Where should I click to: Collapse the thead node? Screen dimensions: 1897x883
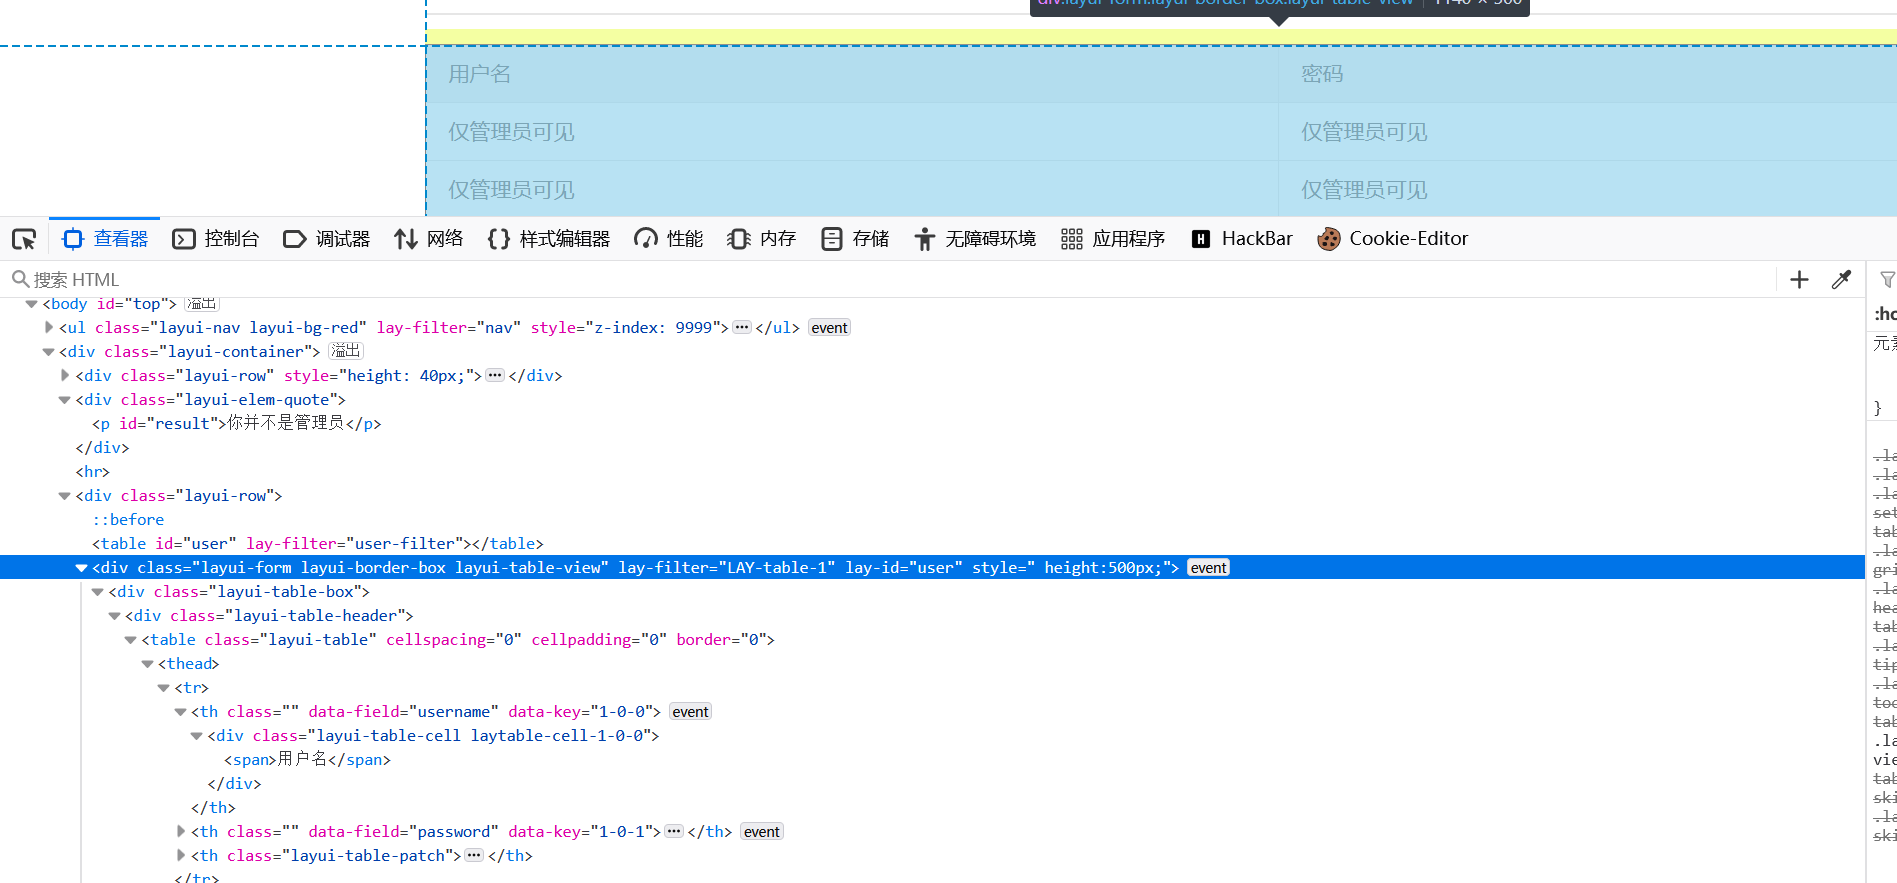point(147,664)
